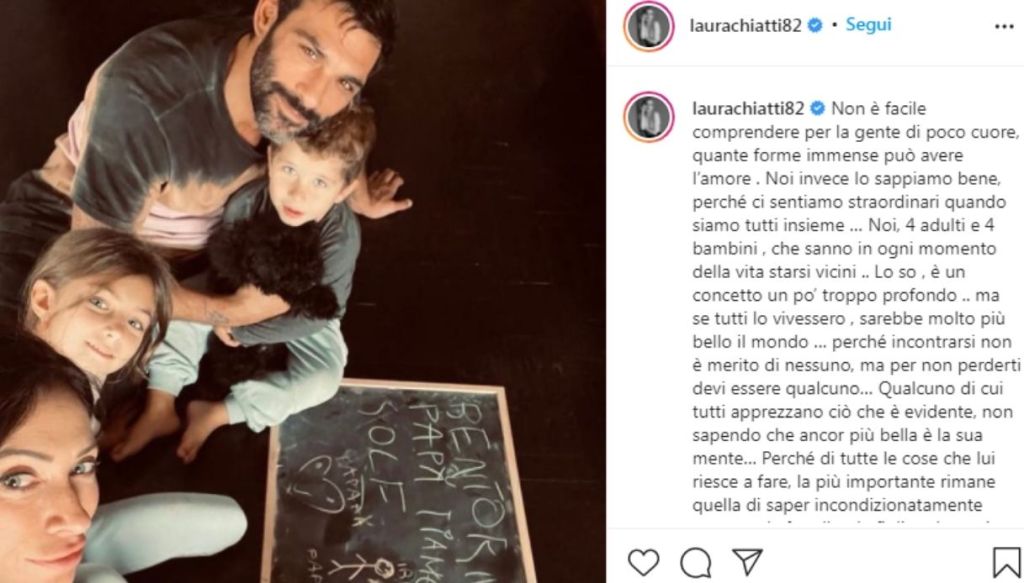The height and width of the screenshot is (583, 1024).
Task: Click the verified badge in the header
Action: click(815, 25)
